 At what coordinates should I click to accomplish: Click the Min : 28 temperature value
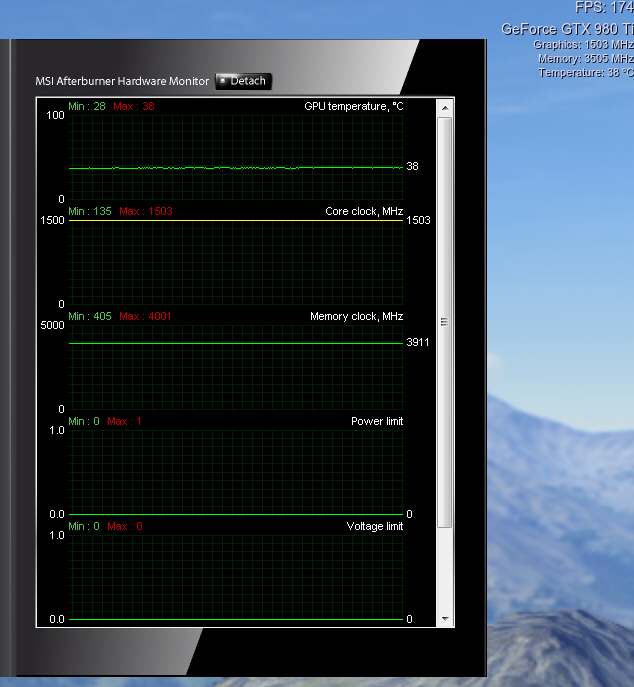coord(87,106)
